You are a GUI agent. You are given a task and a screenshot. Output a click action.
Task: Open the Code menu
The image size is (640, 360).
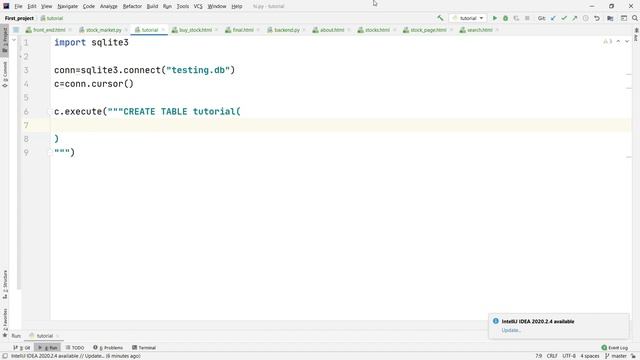pos(89,6)
